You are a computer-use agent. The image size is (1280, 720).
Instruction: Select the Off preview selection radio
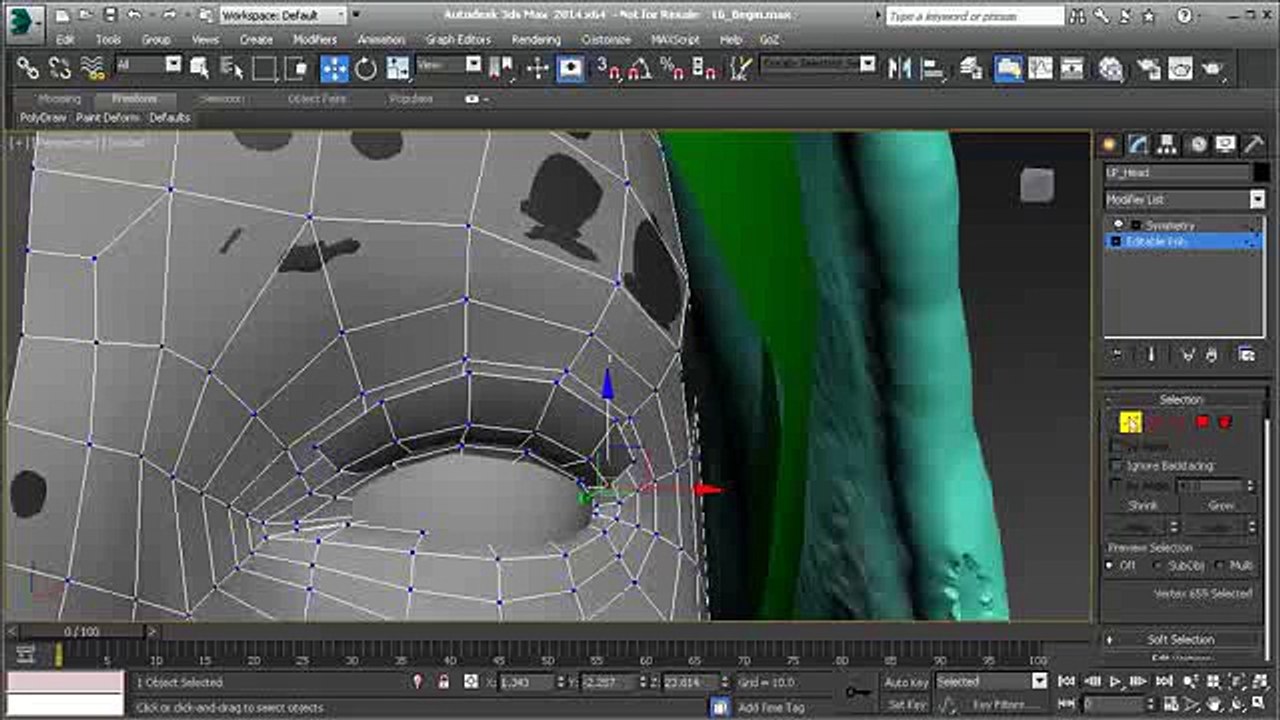1110,565
